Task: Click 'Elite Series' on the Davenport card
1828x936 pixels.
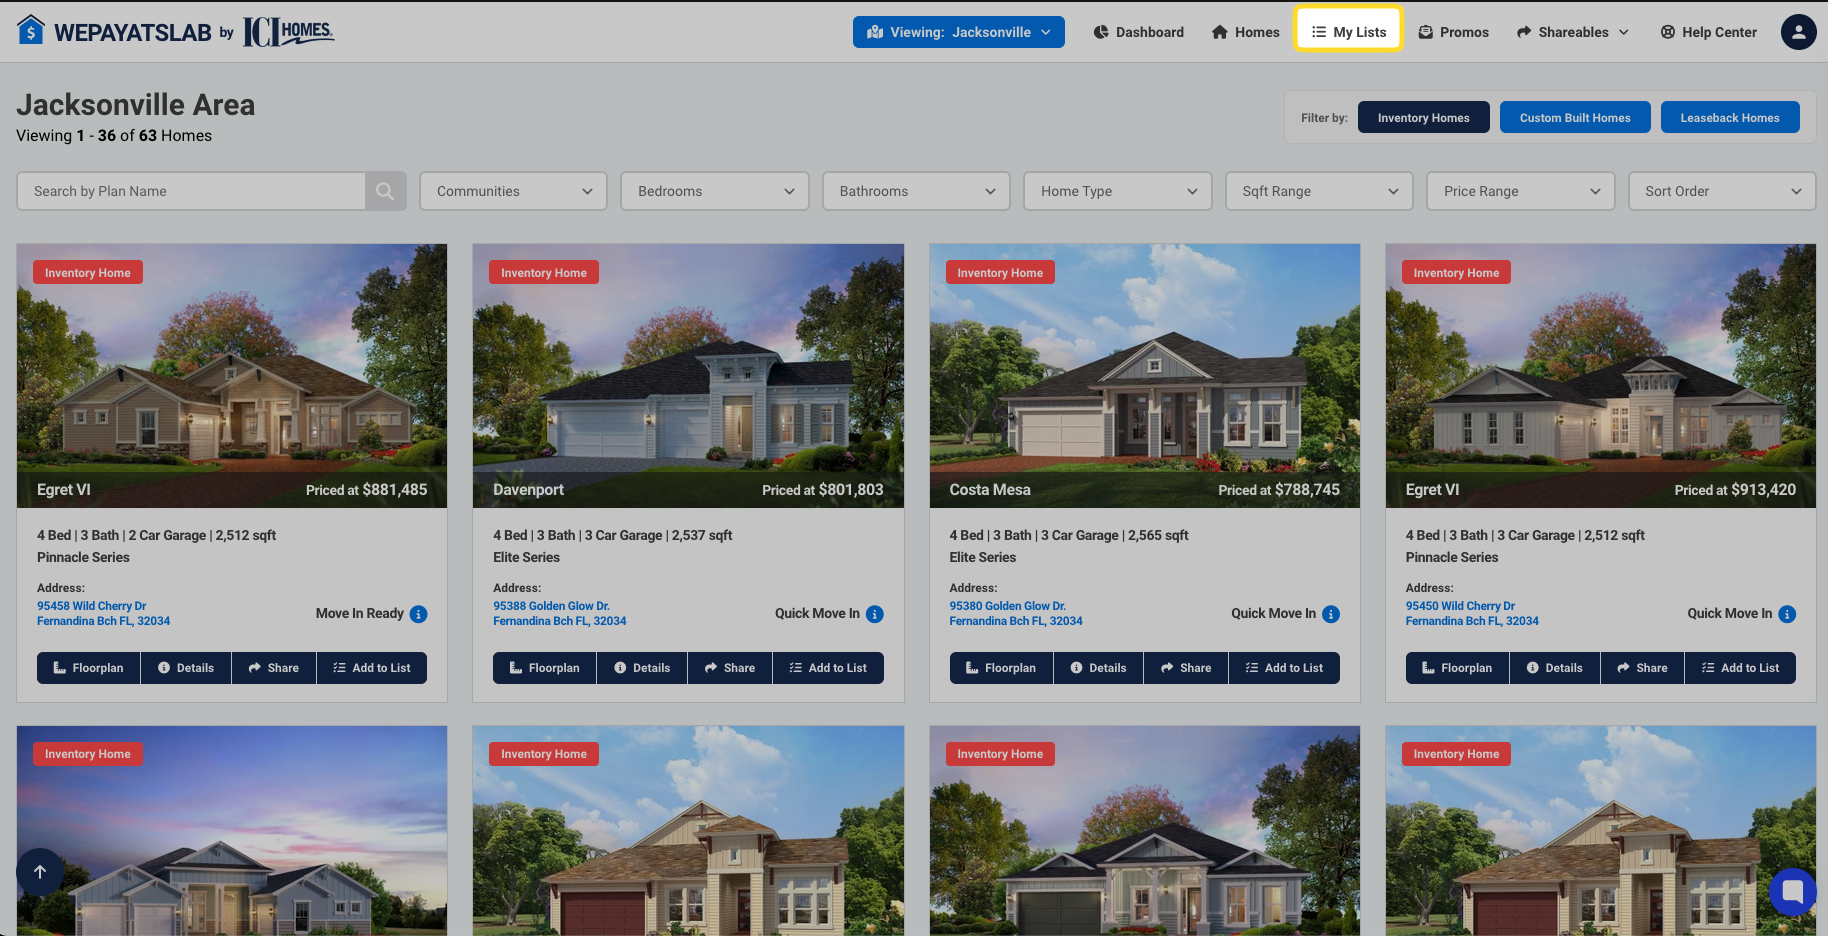Action: click(527, 558)
